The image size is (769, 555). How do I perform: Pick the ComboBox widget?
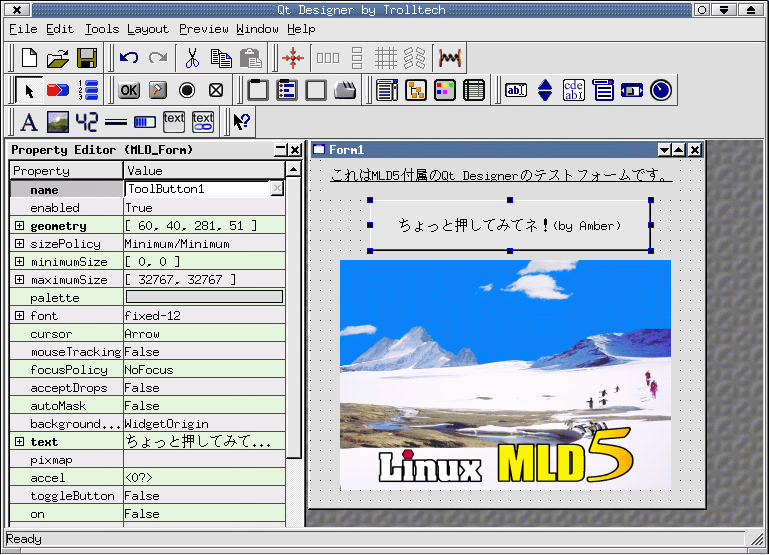603,91
